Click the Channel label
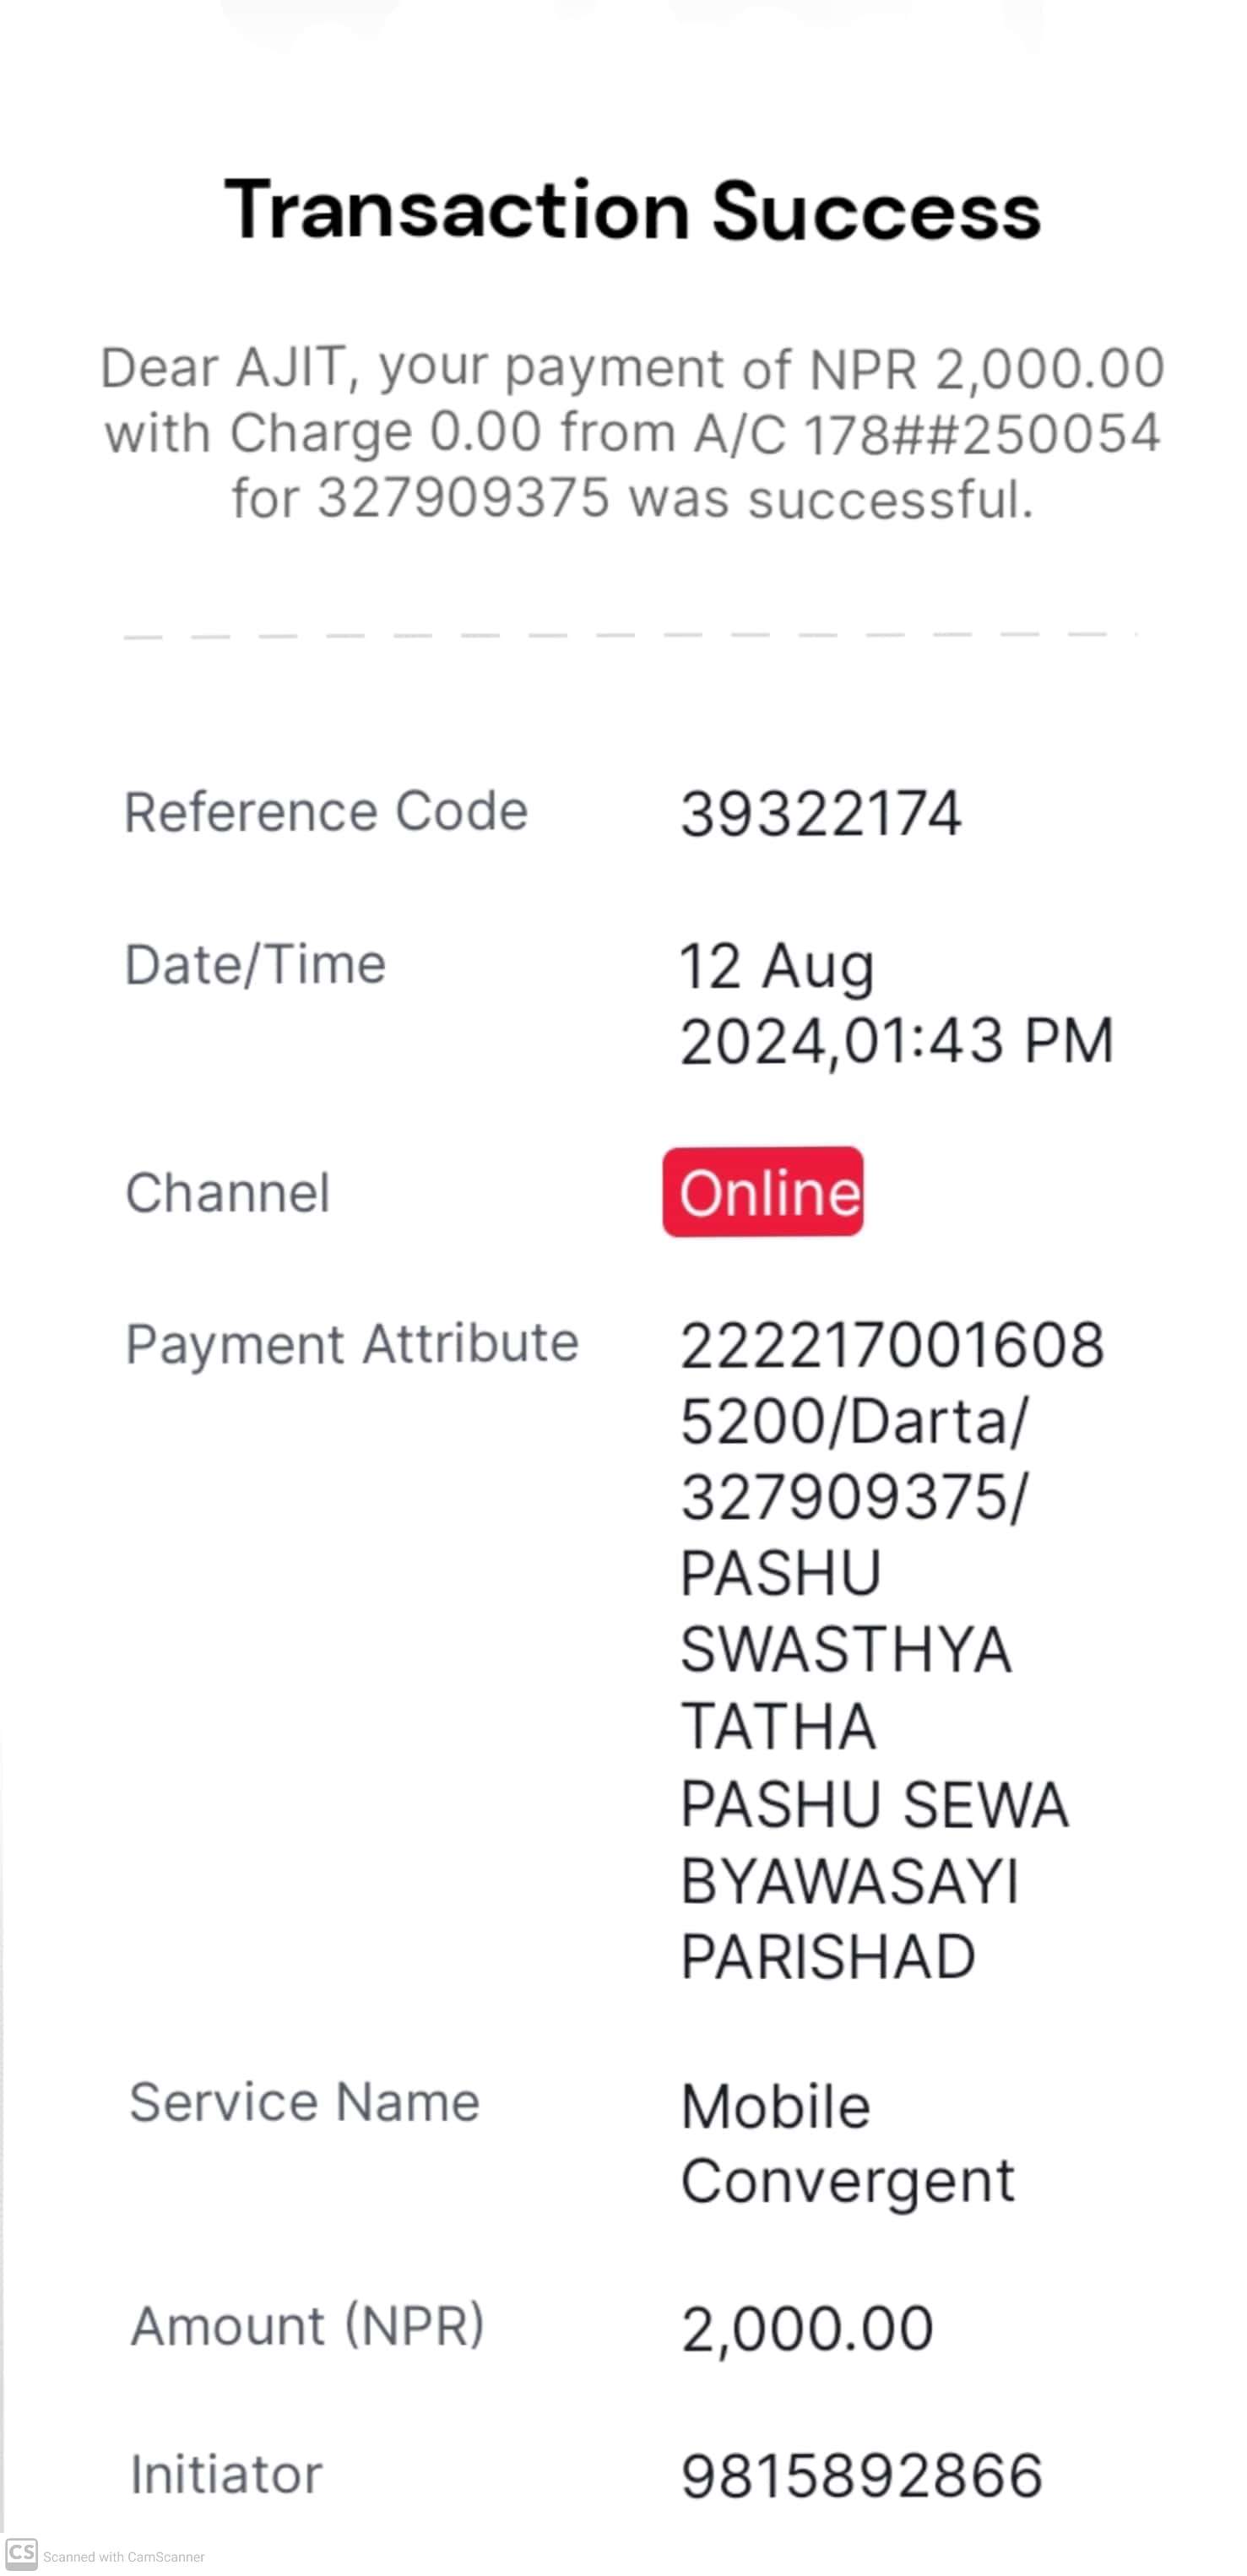 227,1192
